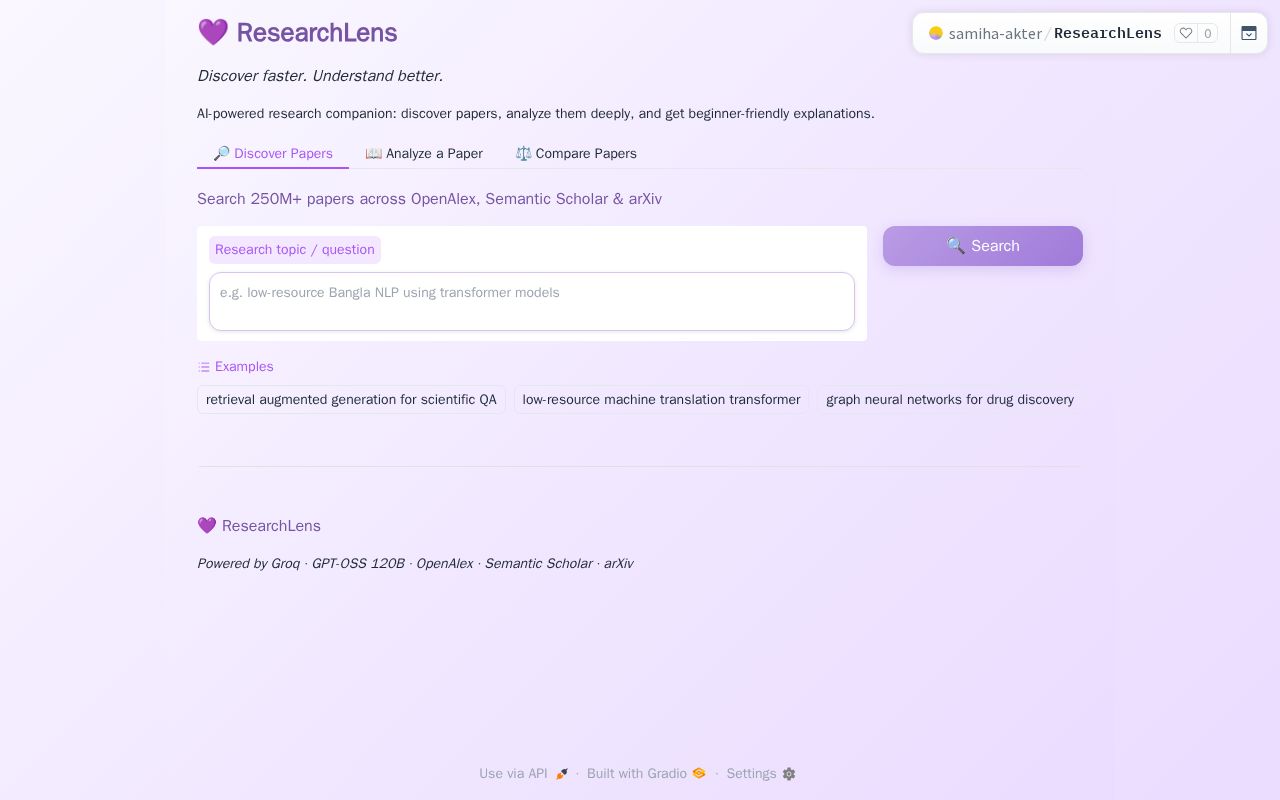The height and width of the screenshot is (800, 1280).
Task: Click the 'Discover faster. Understand better.' tagline
Action: [x=320, y=76]
